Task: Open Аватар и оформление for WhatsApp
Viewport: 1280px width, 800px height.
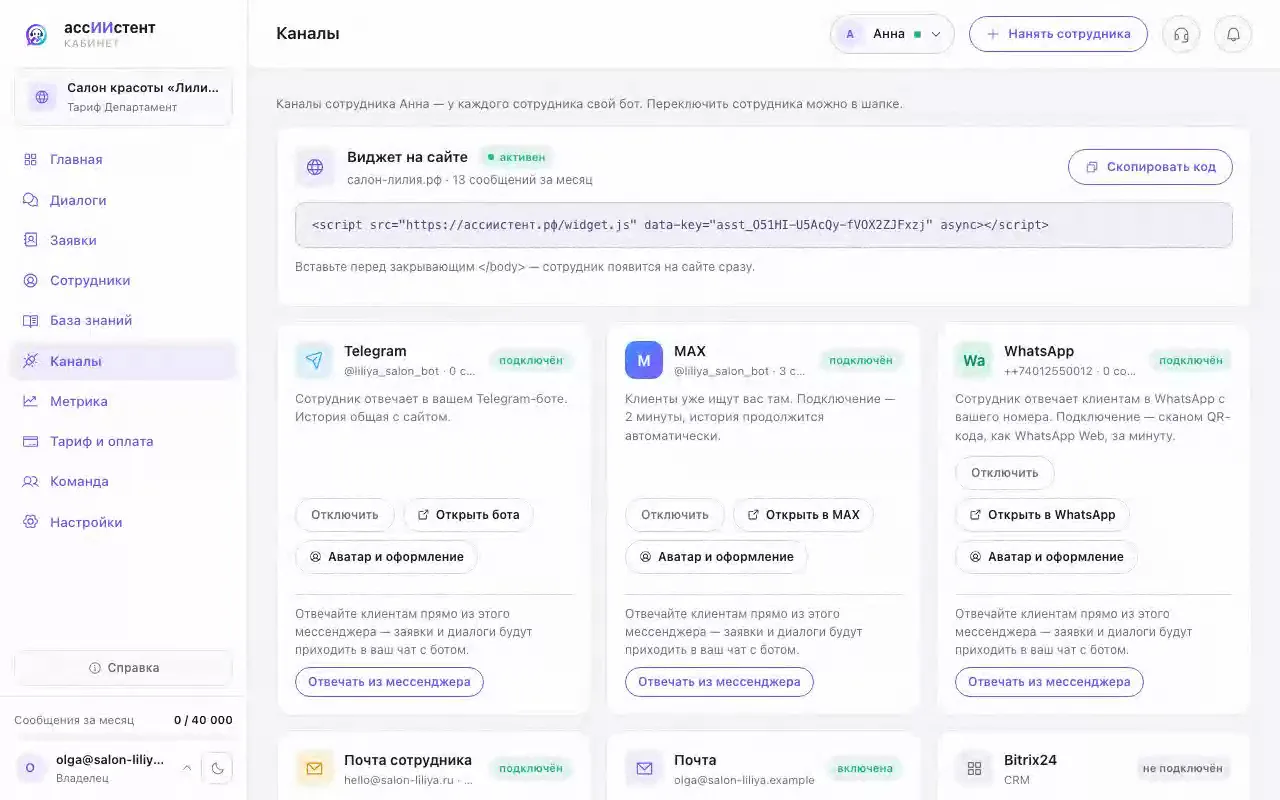Action: (x=1046, y=557)
